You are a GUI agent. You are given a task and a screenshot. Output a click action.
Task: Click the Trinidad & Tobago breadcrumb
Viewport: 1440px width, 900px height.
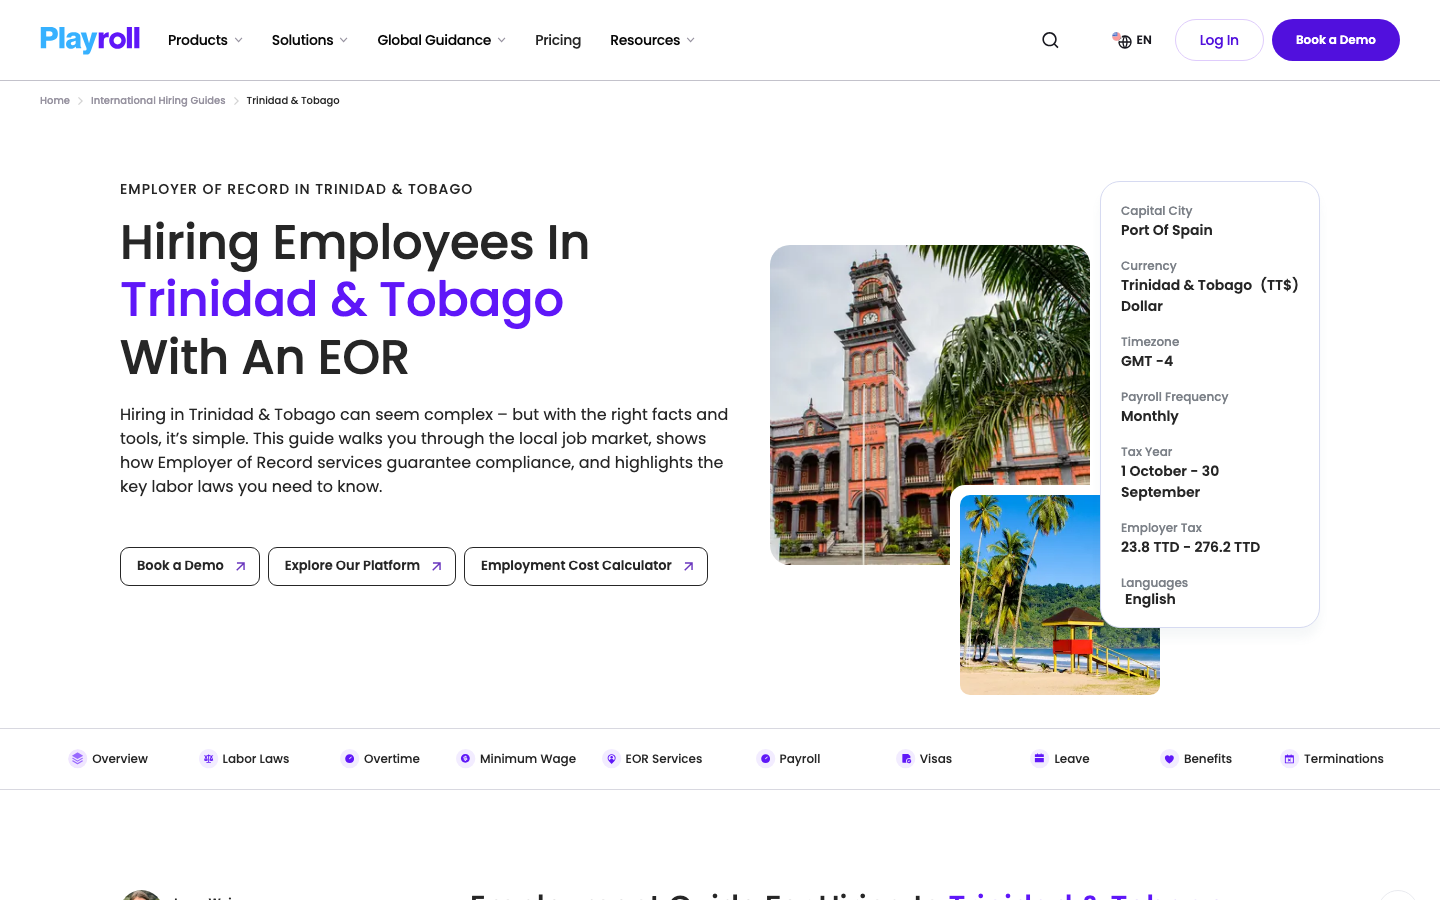293,101
